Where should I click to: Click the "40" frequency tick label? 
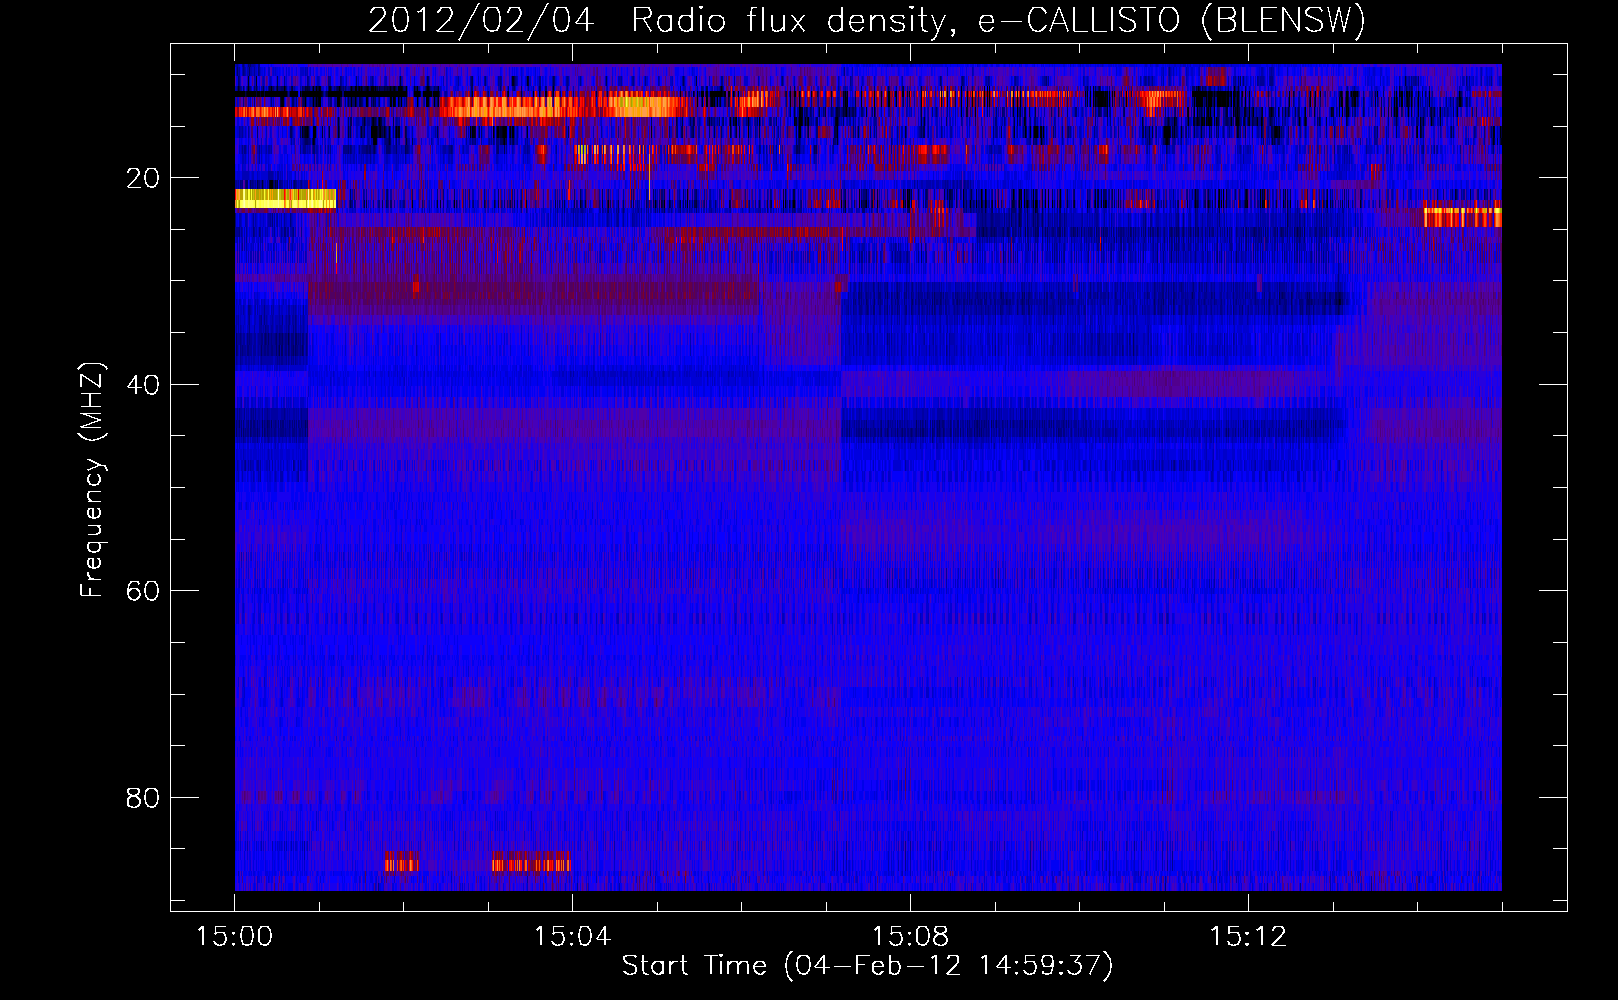pyautogui.click(x=143, y=385)
